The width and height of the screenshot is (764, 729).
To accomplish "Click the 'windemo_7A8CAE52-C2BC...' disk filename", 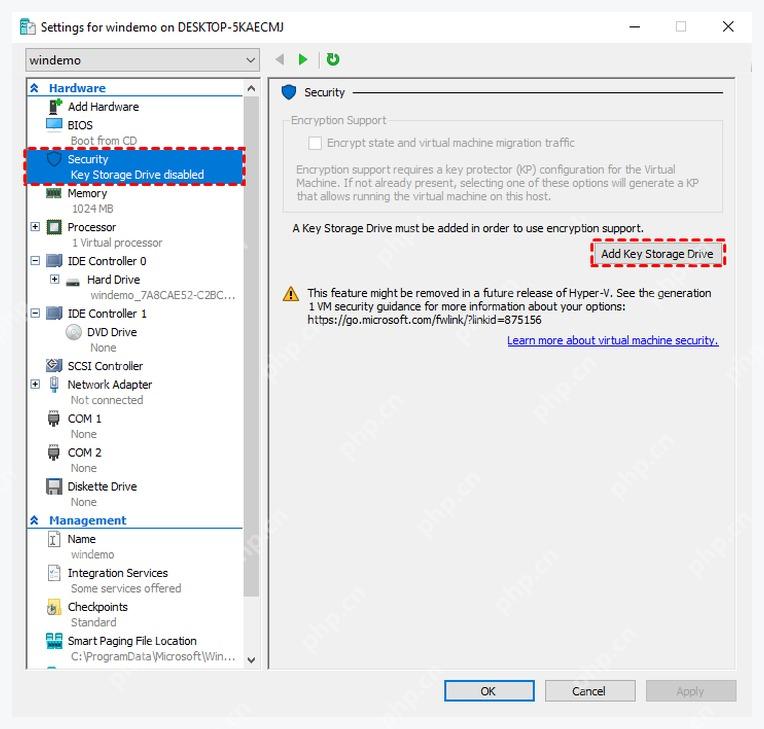I will point(163,295).
